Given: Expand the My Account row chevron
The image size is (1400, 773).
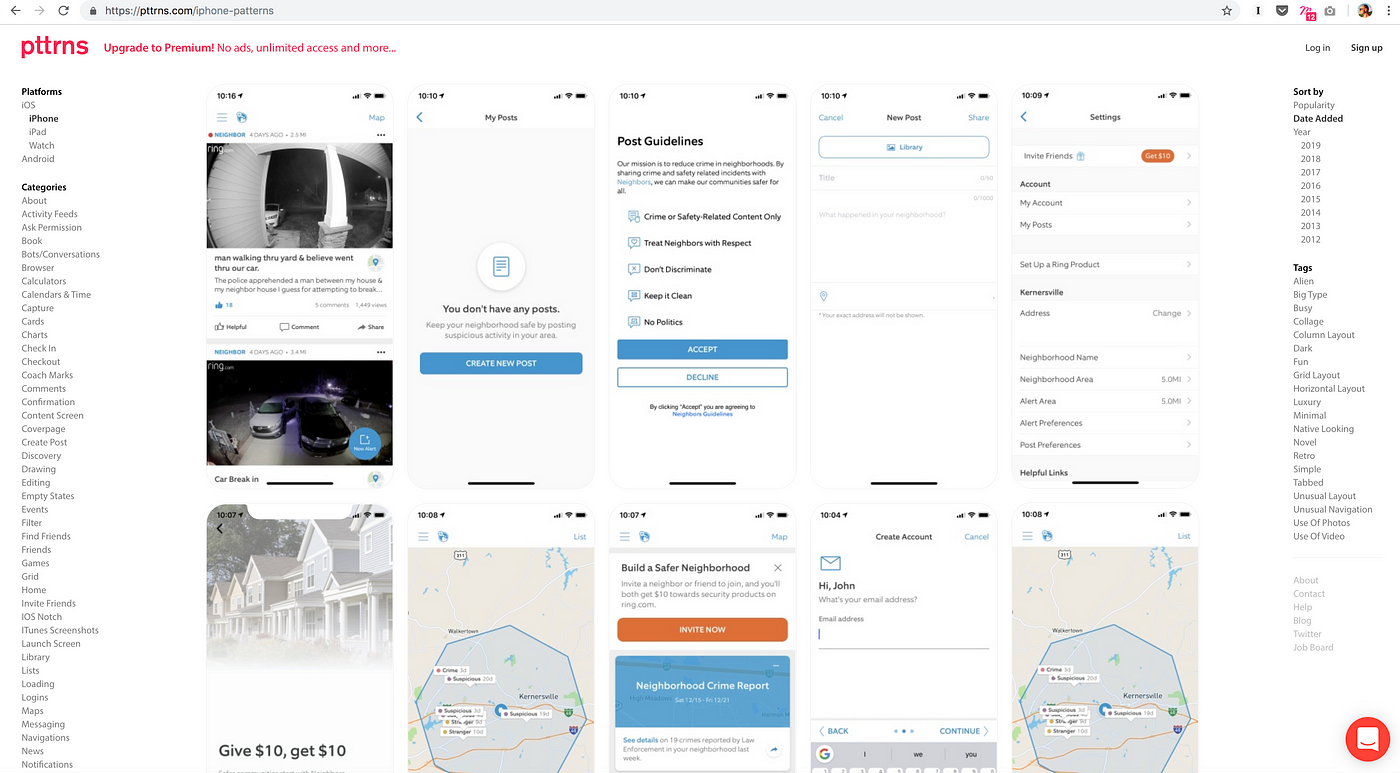Looking at the screenshot, I should [1189, 203].
